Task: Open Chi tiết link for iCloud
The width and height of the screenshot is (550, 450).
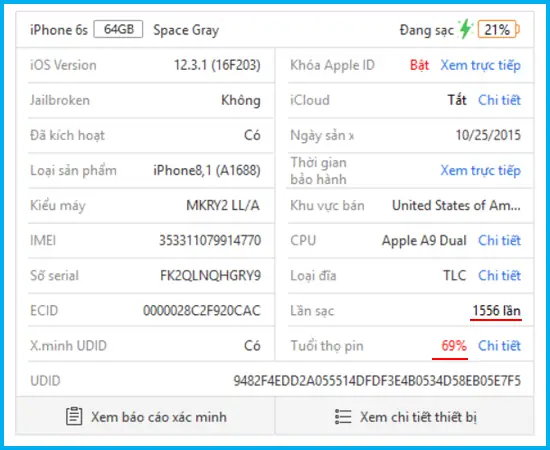Action: pyautogui.click(x=499, y=100)
